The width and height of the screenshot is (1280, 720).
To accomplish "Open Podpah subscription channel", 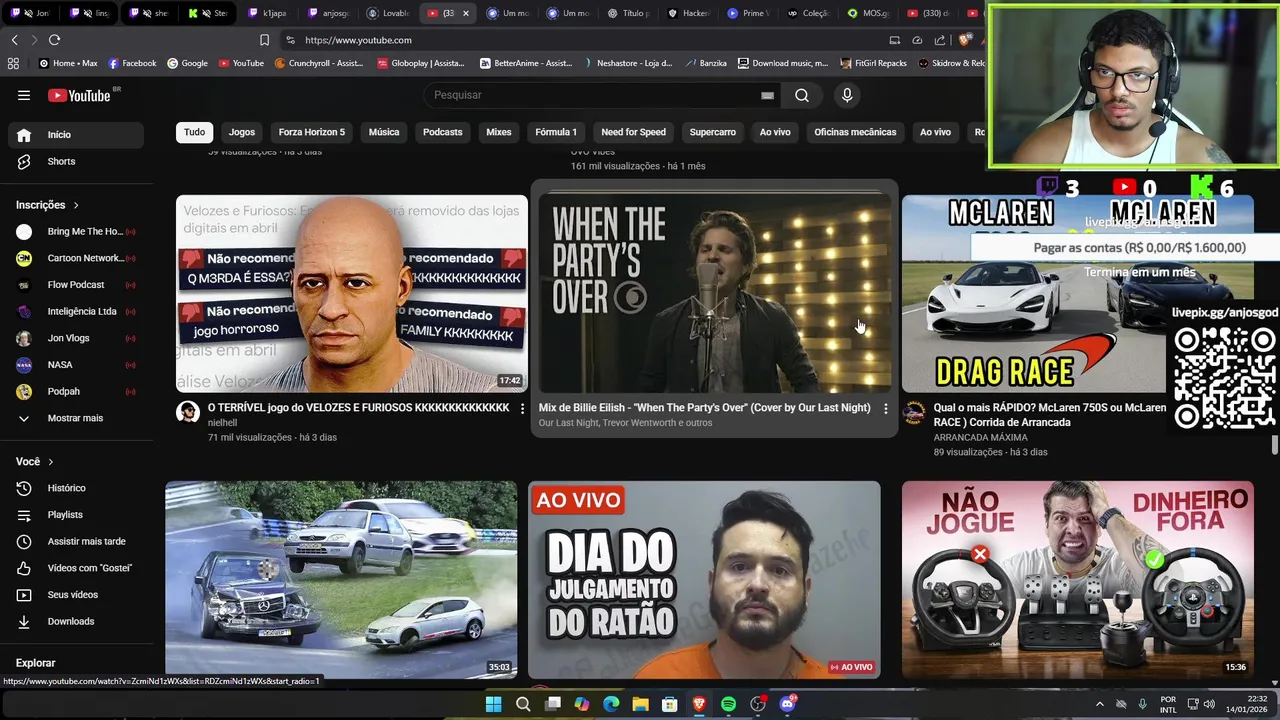I will [x=76, y=392].
